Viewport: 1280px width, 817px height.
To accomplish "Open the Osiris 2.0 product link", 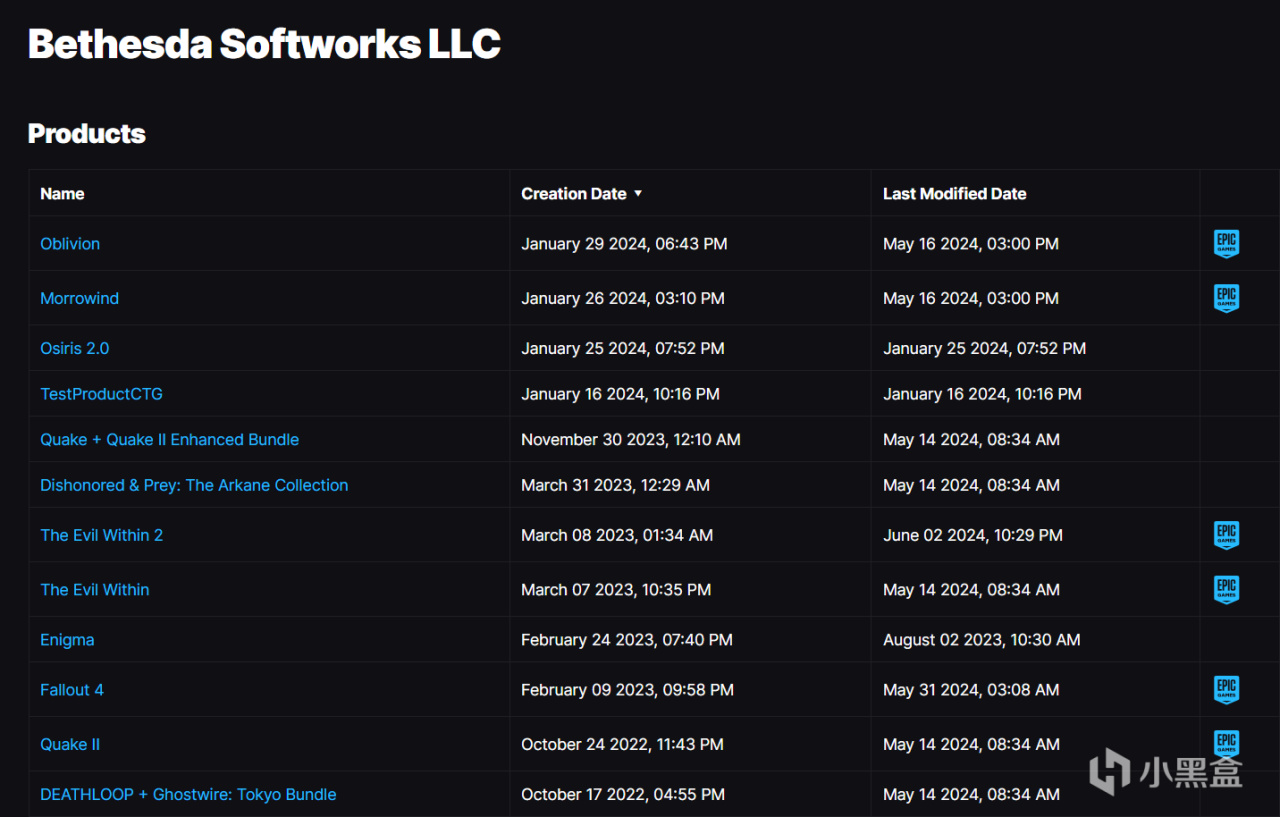I will (75, 348).
